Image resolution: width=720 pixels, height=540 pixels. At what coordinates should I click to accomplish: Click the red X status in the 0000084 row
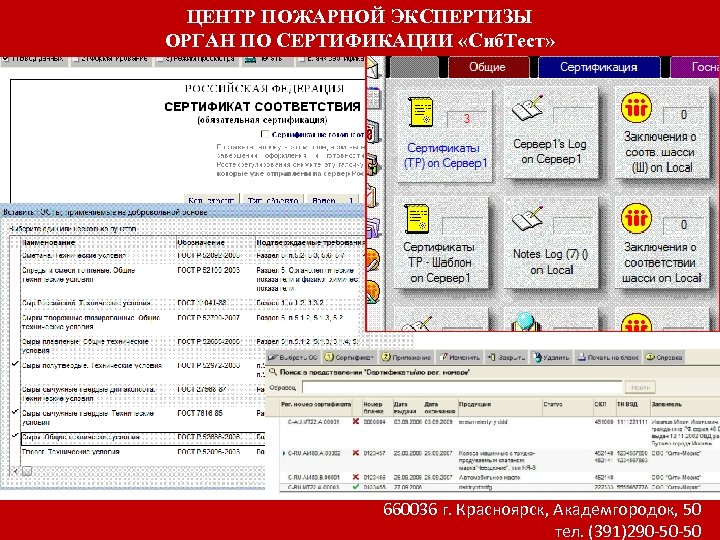355,421
